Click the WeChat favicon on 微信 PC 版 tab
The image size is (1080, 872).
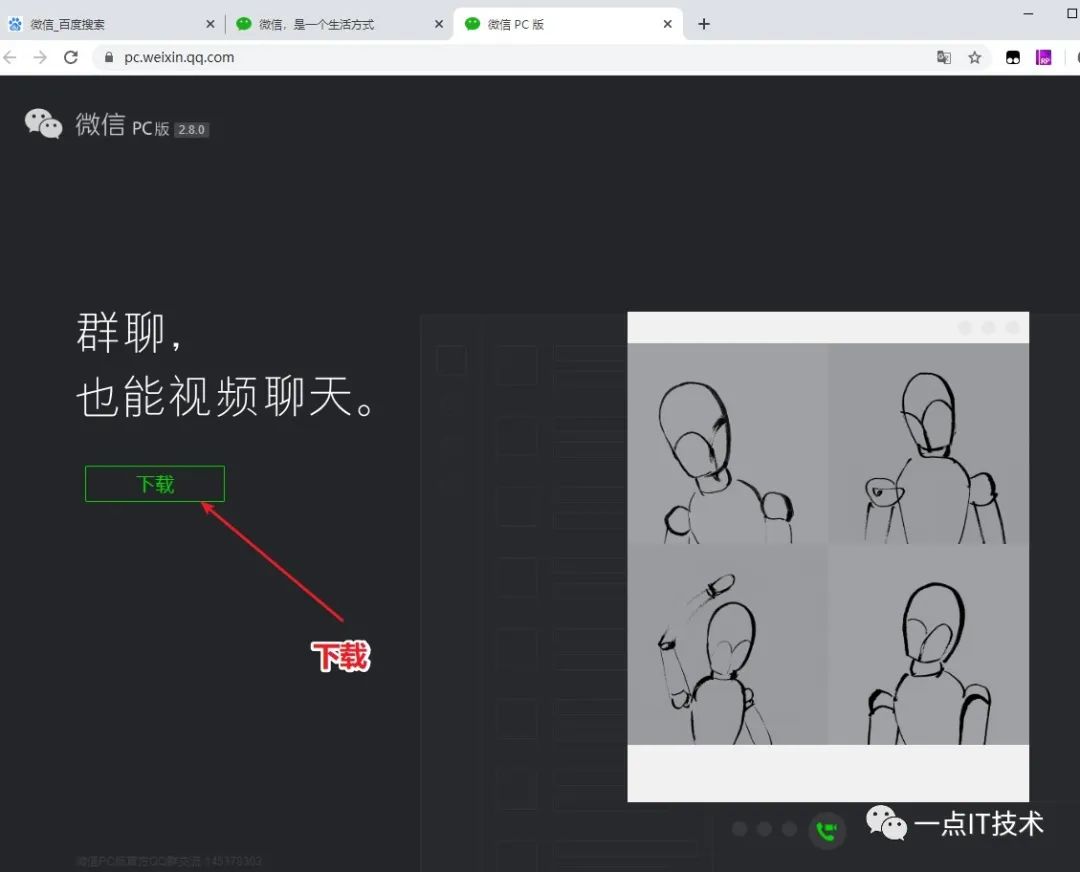(x=470, y=23)
